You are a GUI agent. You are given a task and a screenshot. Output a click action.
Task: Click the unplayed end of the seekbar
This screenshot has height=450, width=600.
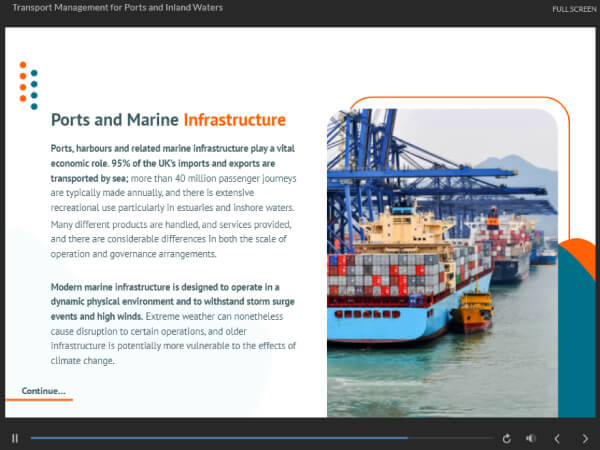pos(450,438)
